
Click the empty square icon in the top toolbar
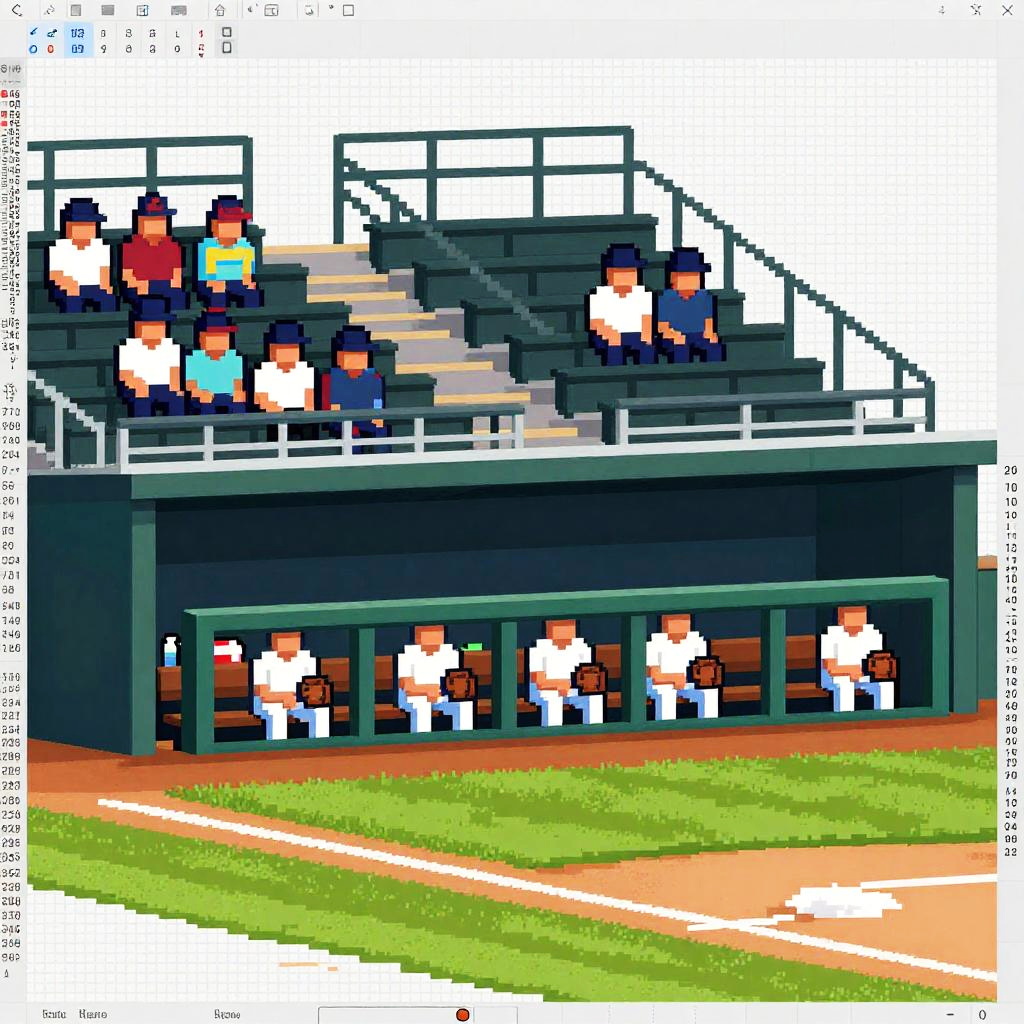pyautogui.click(x=348, y=11)
